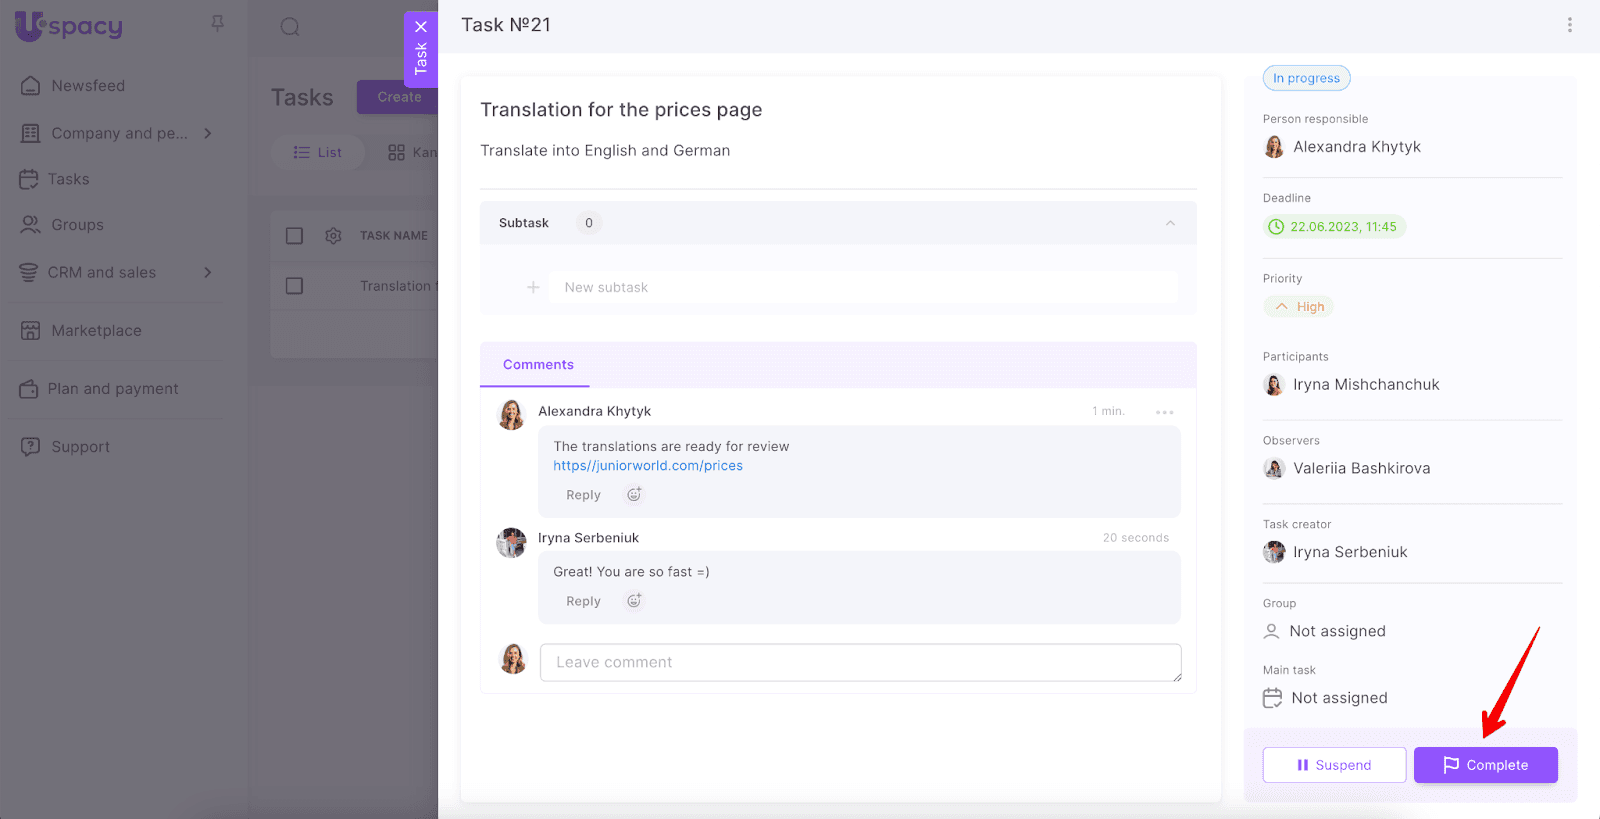
Task: Add emoji reaction to Iryna's comment
Action: click(x=634, y=601)
